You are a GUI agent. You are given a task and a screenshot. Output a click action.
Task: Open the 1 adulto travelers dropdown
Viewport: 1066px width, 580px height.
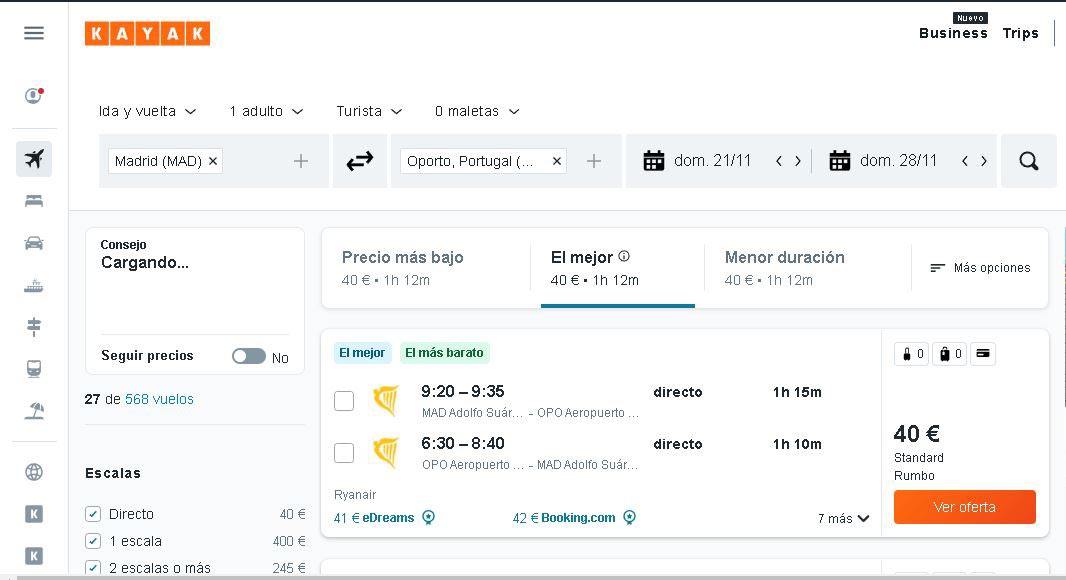point(266,112)
